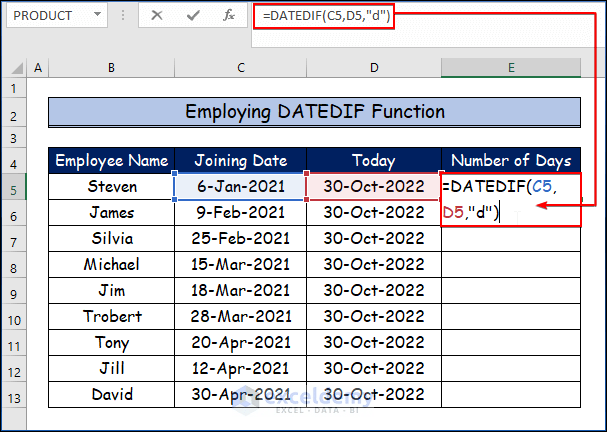Select column B header

click(x=111, y=68)
